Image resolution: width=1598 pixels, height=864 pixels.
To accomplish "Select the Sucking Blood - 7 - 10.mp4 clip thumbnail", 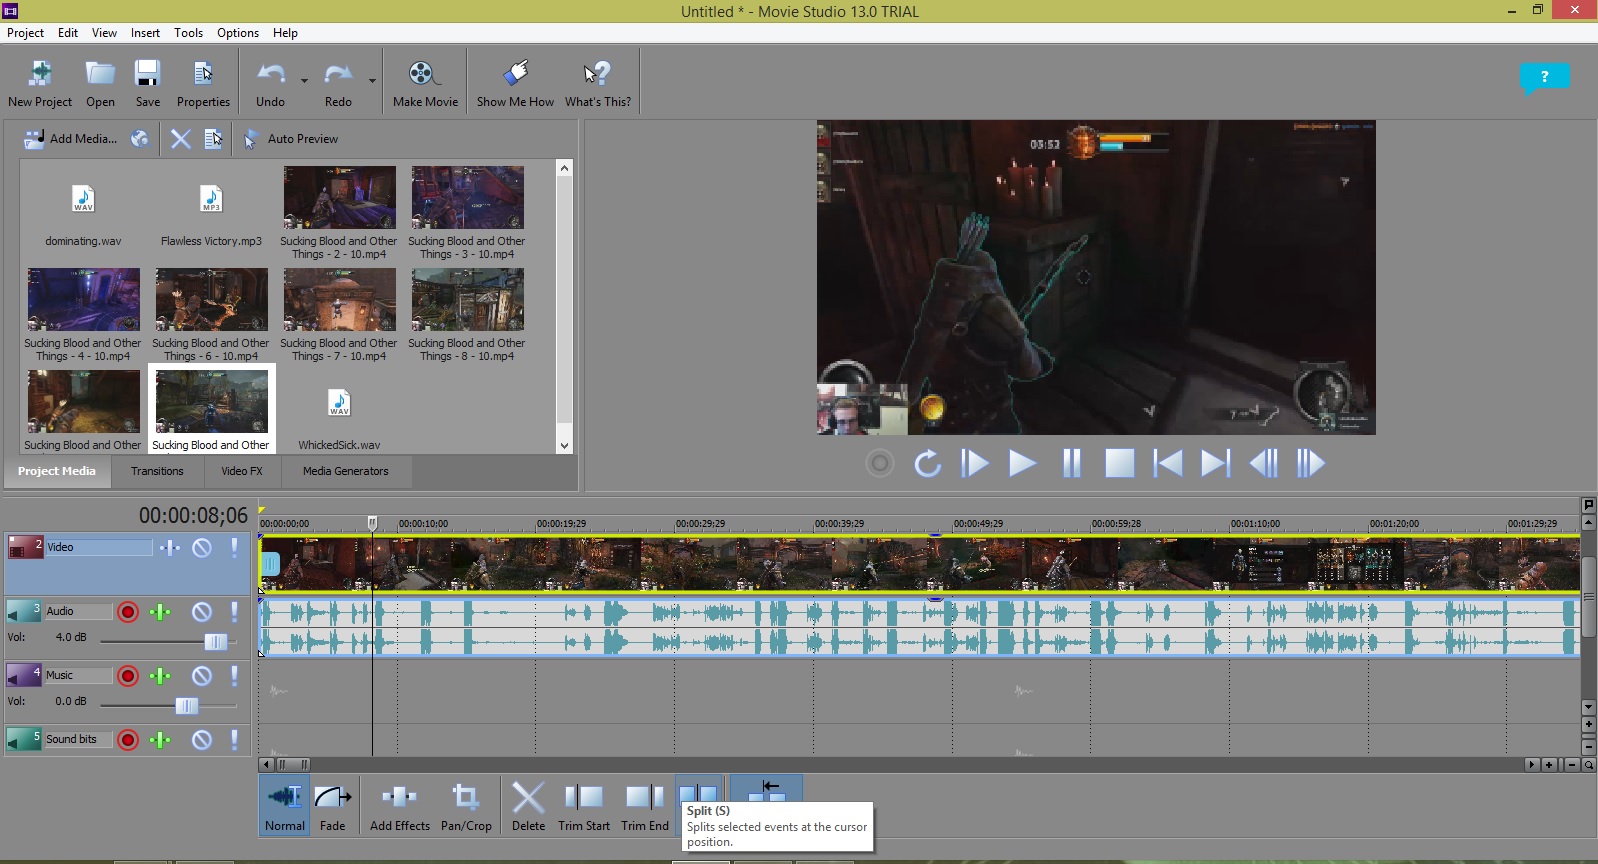I will pyautogui.click(x=339, y=300).
